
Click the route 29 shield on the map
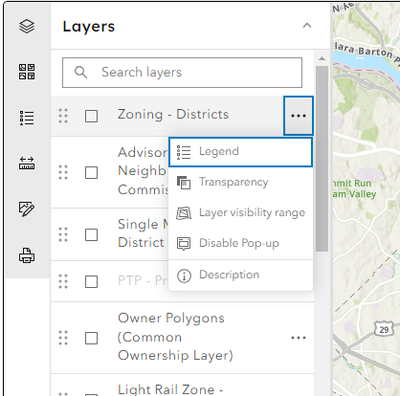(x=384, y=329)
